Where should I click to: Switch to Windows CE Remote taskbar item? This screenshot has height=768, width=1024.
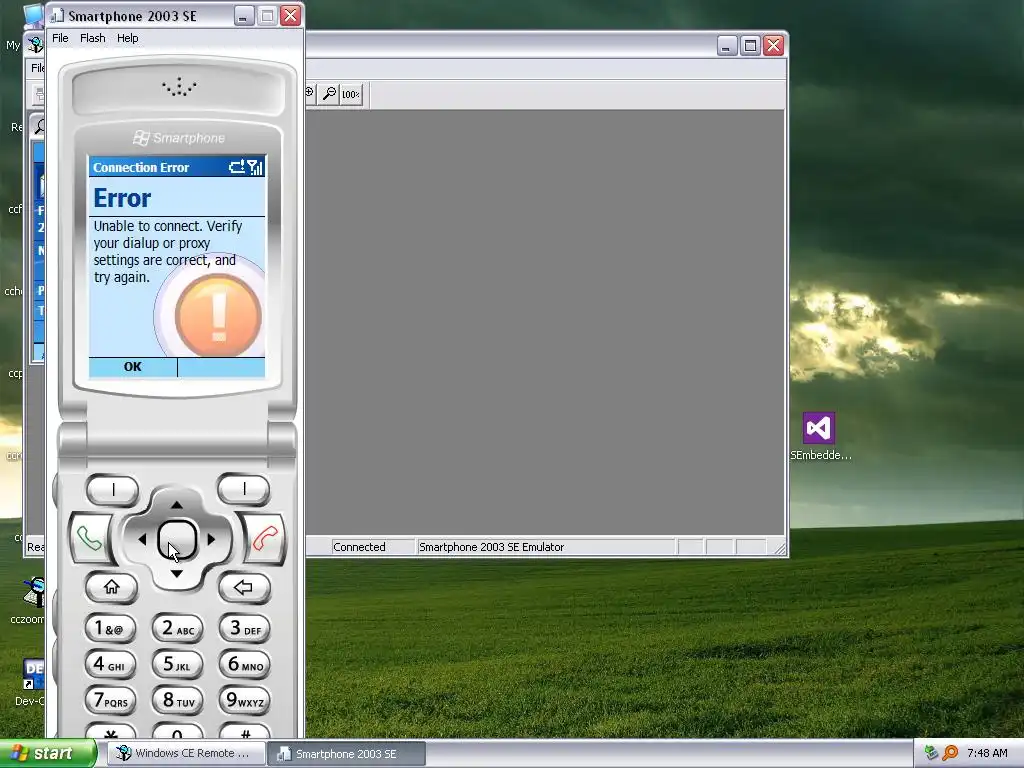click(x=186, y=754)
